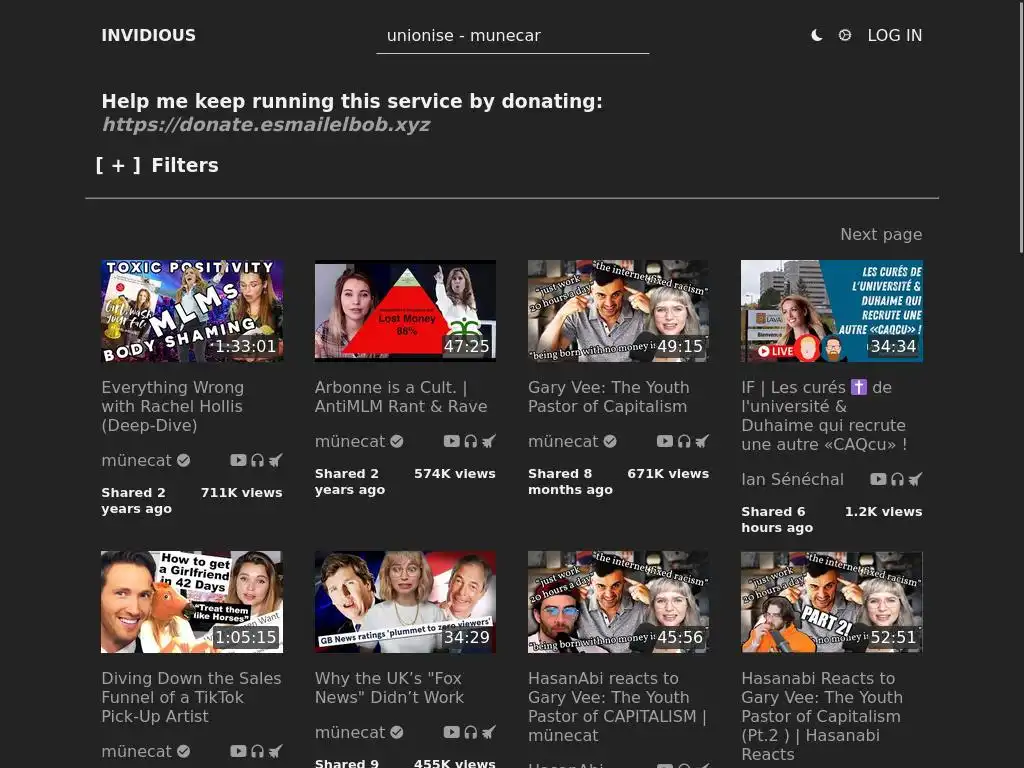Watch Rachel Hollis video on YouTube icon
Viewport: 1024px width, 768px height.
point(238,460)
